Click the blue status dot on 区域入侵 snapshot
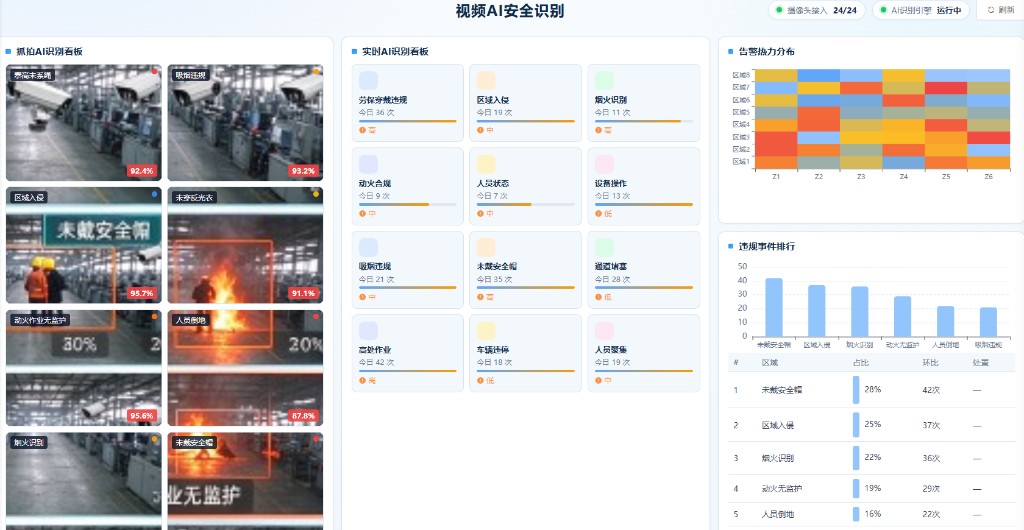This screenshot has height=530, width=1024. click(x=154, y=194)
